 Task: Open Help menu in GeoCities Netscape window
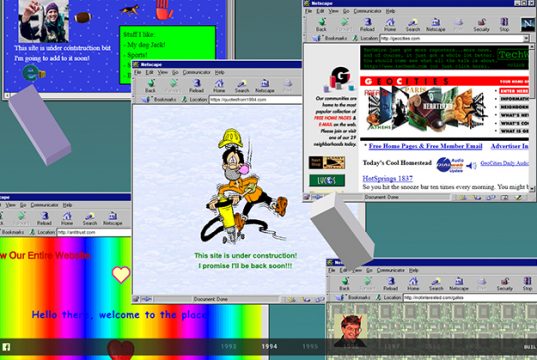pyautogui.click(x=390, y=11)
